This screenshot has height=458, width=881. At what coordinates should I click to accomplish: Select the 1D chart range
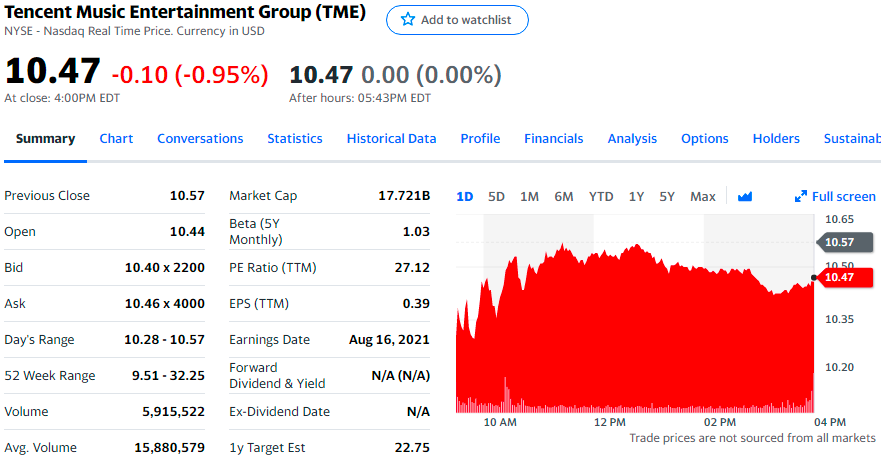[x=465, y=197]
